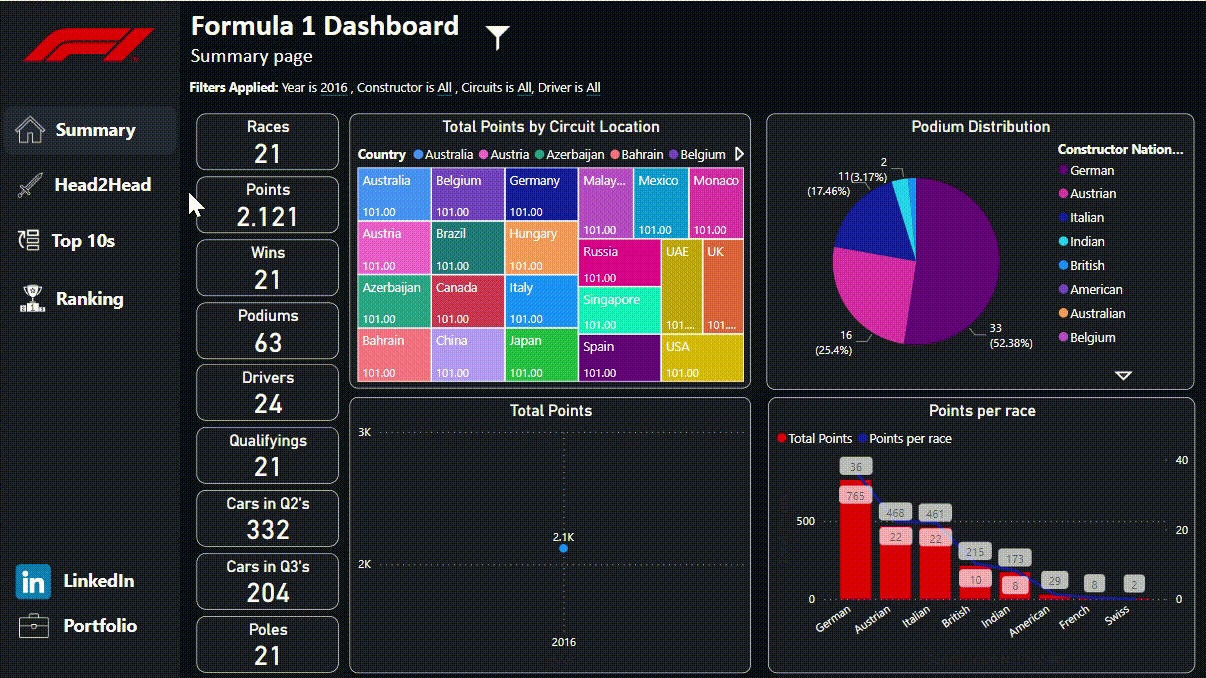Expand the Podium Distribution chevron at bottom
1206x678 pixels.
click(1123, 375)
